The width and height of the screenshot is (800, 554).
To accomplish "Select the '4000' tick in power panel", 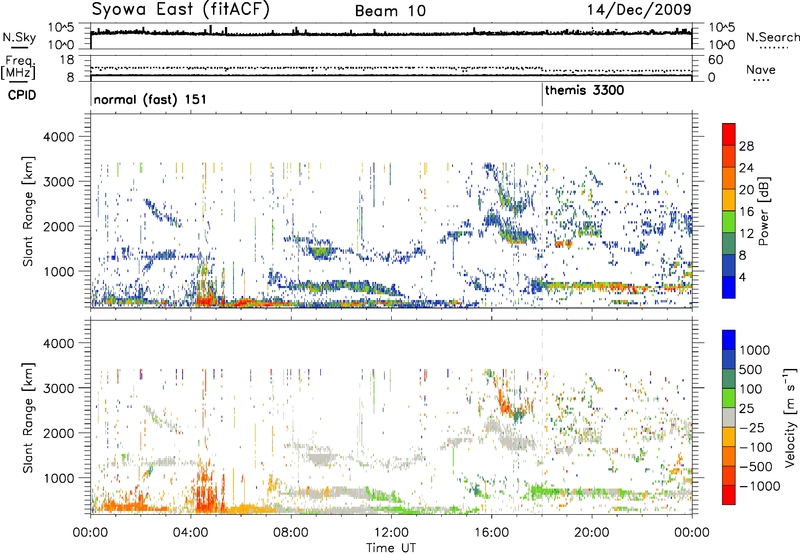I will (x=59, y=137).
